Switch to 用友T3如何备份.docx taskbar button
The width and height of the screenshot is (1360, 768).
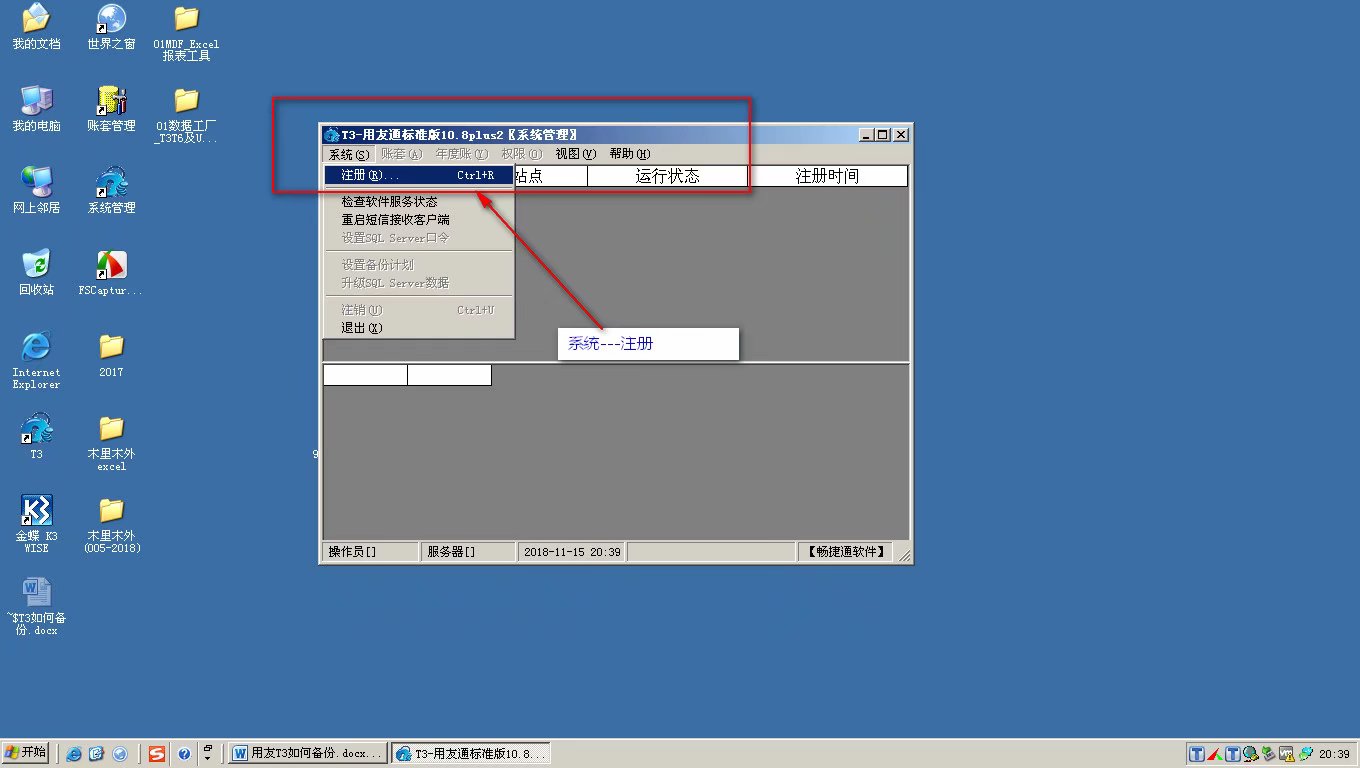click(x=307, y=753)
